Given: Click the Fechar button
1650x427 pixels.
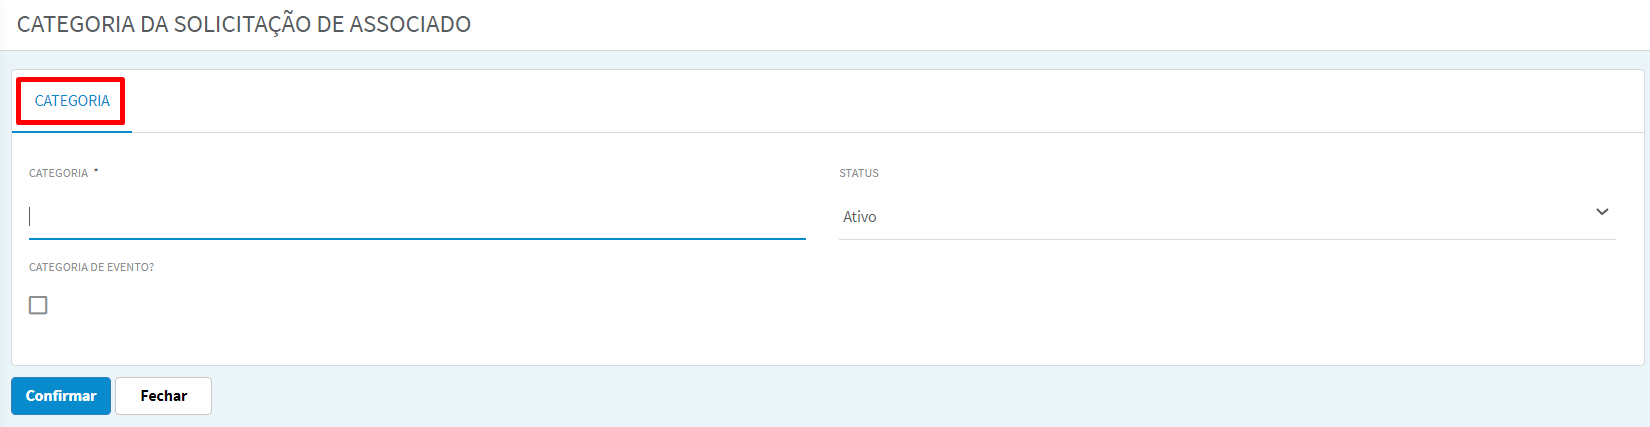Looking at the screenshot, I should 163,396.
